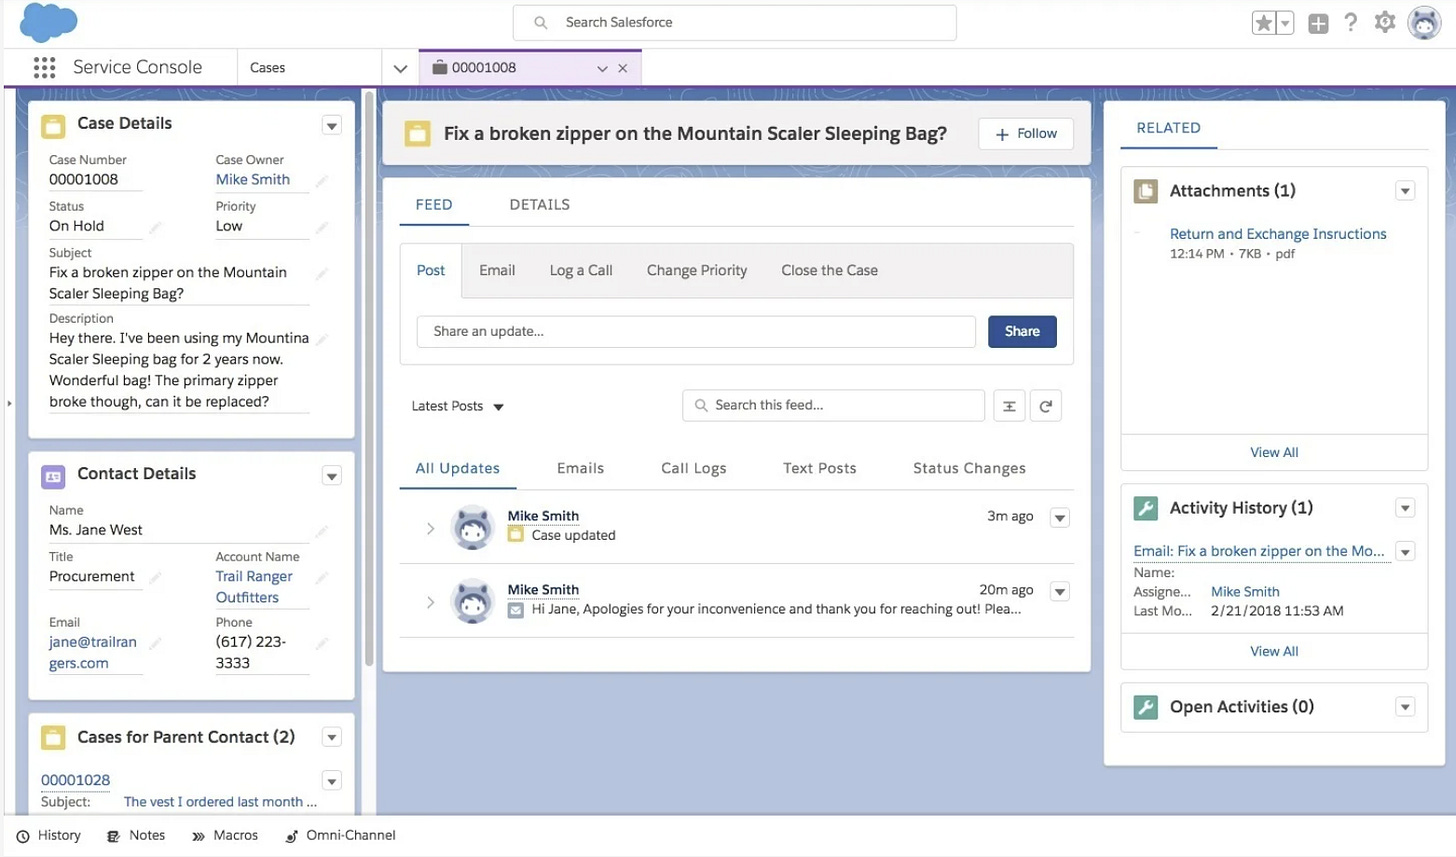The image size is (1456, 857).
Task: Open the Trail Ranger Outfitters account link
Action: (254, 587)
